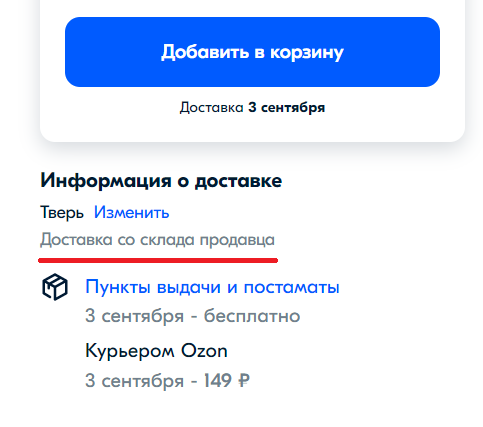Click the 3 сентября - бесплатно pickup line
Viewport: 483px width, 427px height.
[x=193, y=316]
